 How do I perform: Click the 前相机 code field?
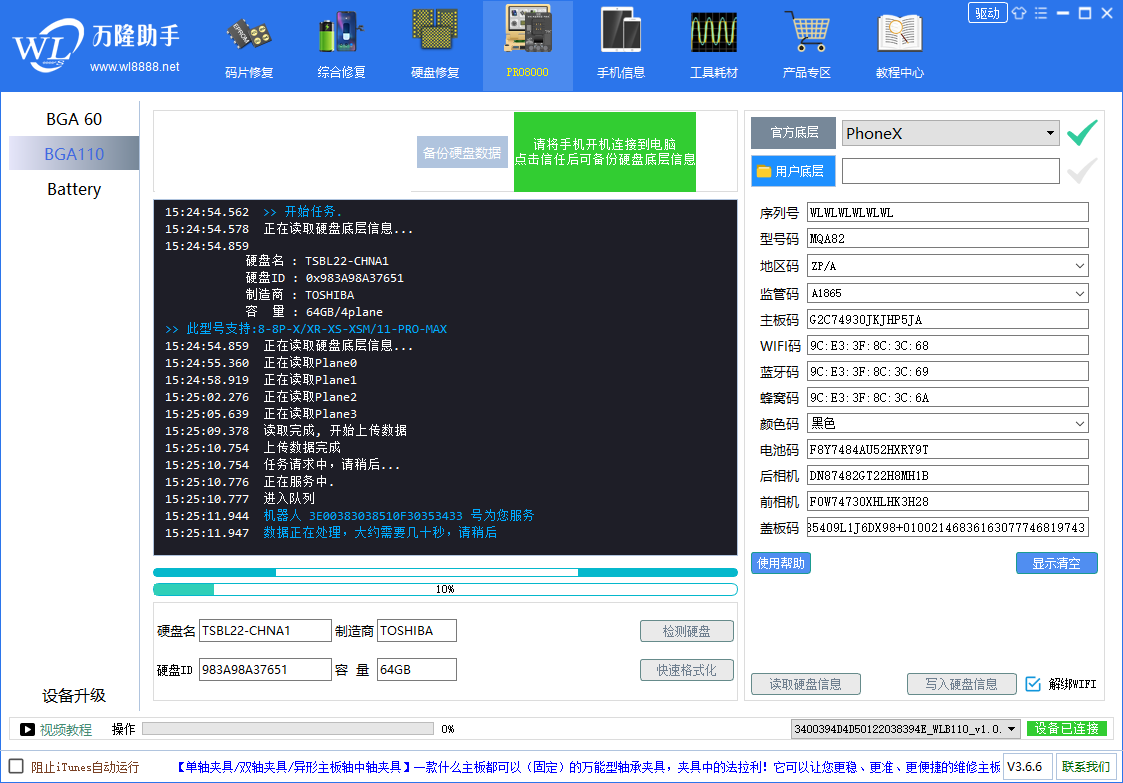(x=948, y=501)
